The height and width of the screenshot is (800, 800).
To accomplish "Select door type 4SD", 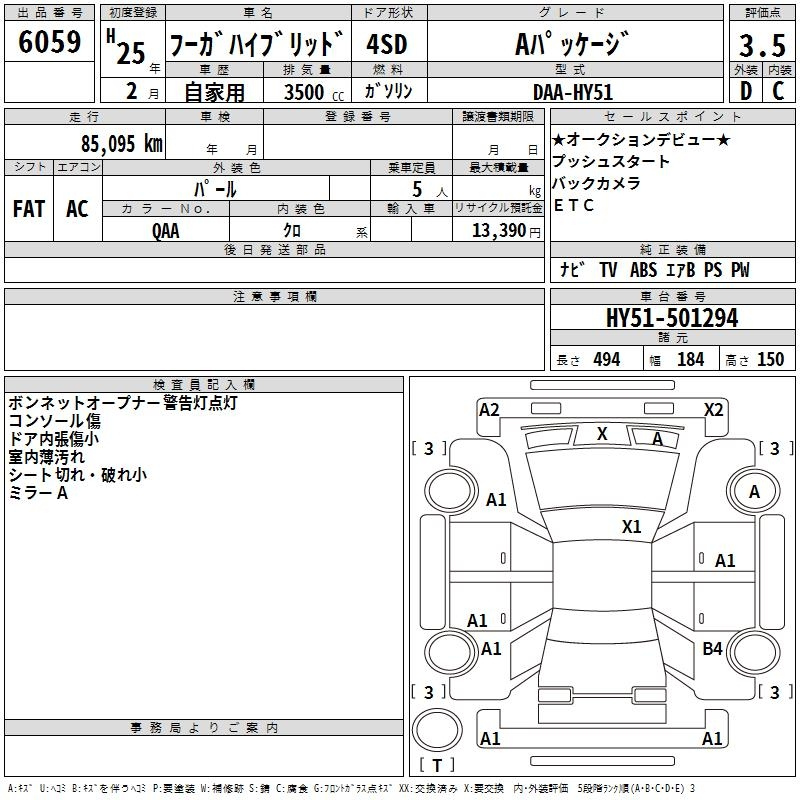I will (x=387, y=44).
